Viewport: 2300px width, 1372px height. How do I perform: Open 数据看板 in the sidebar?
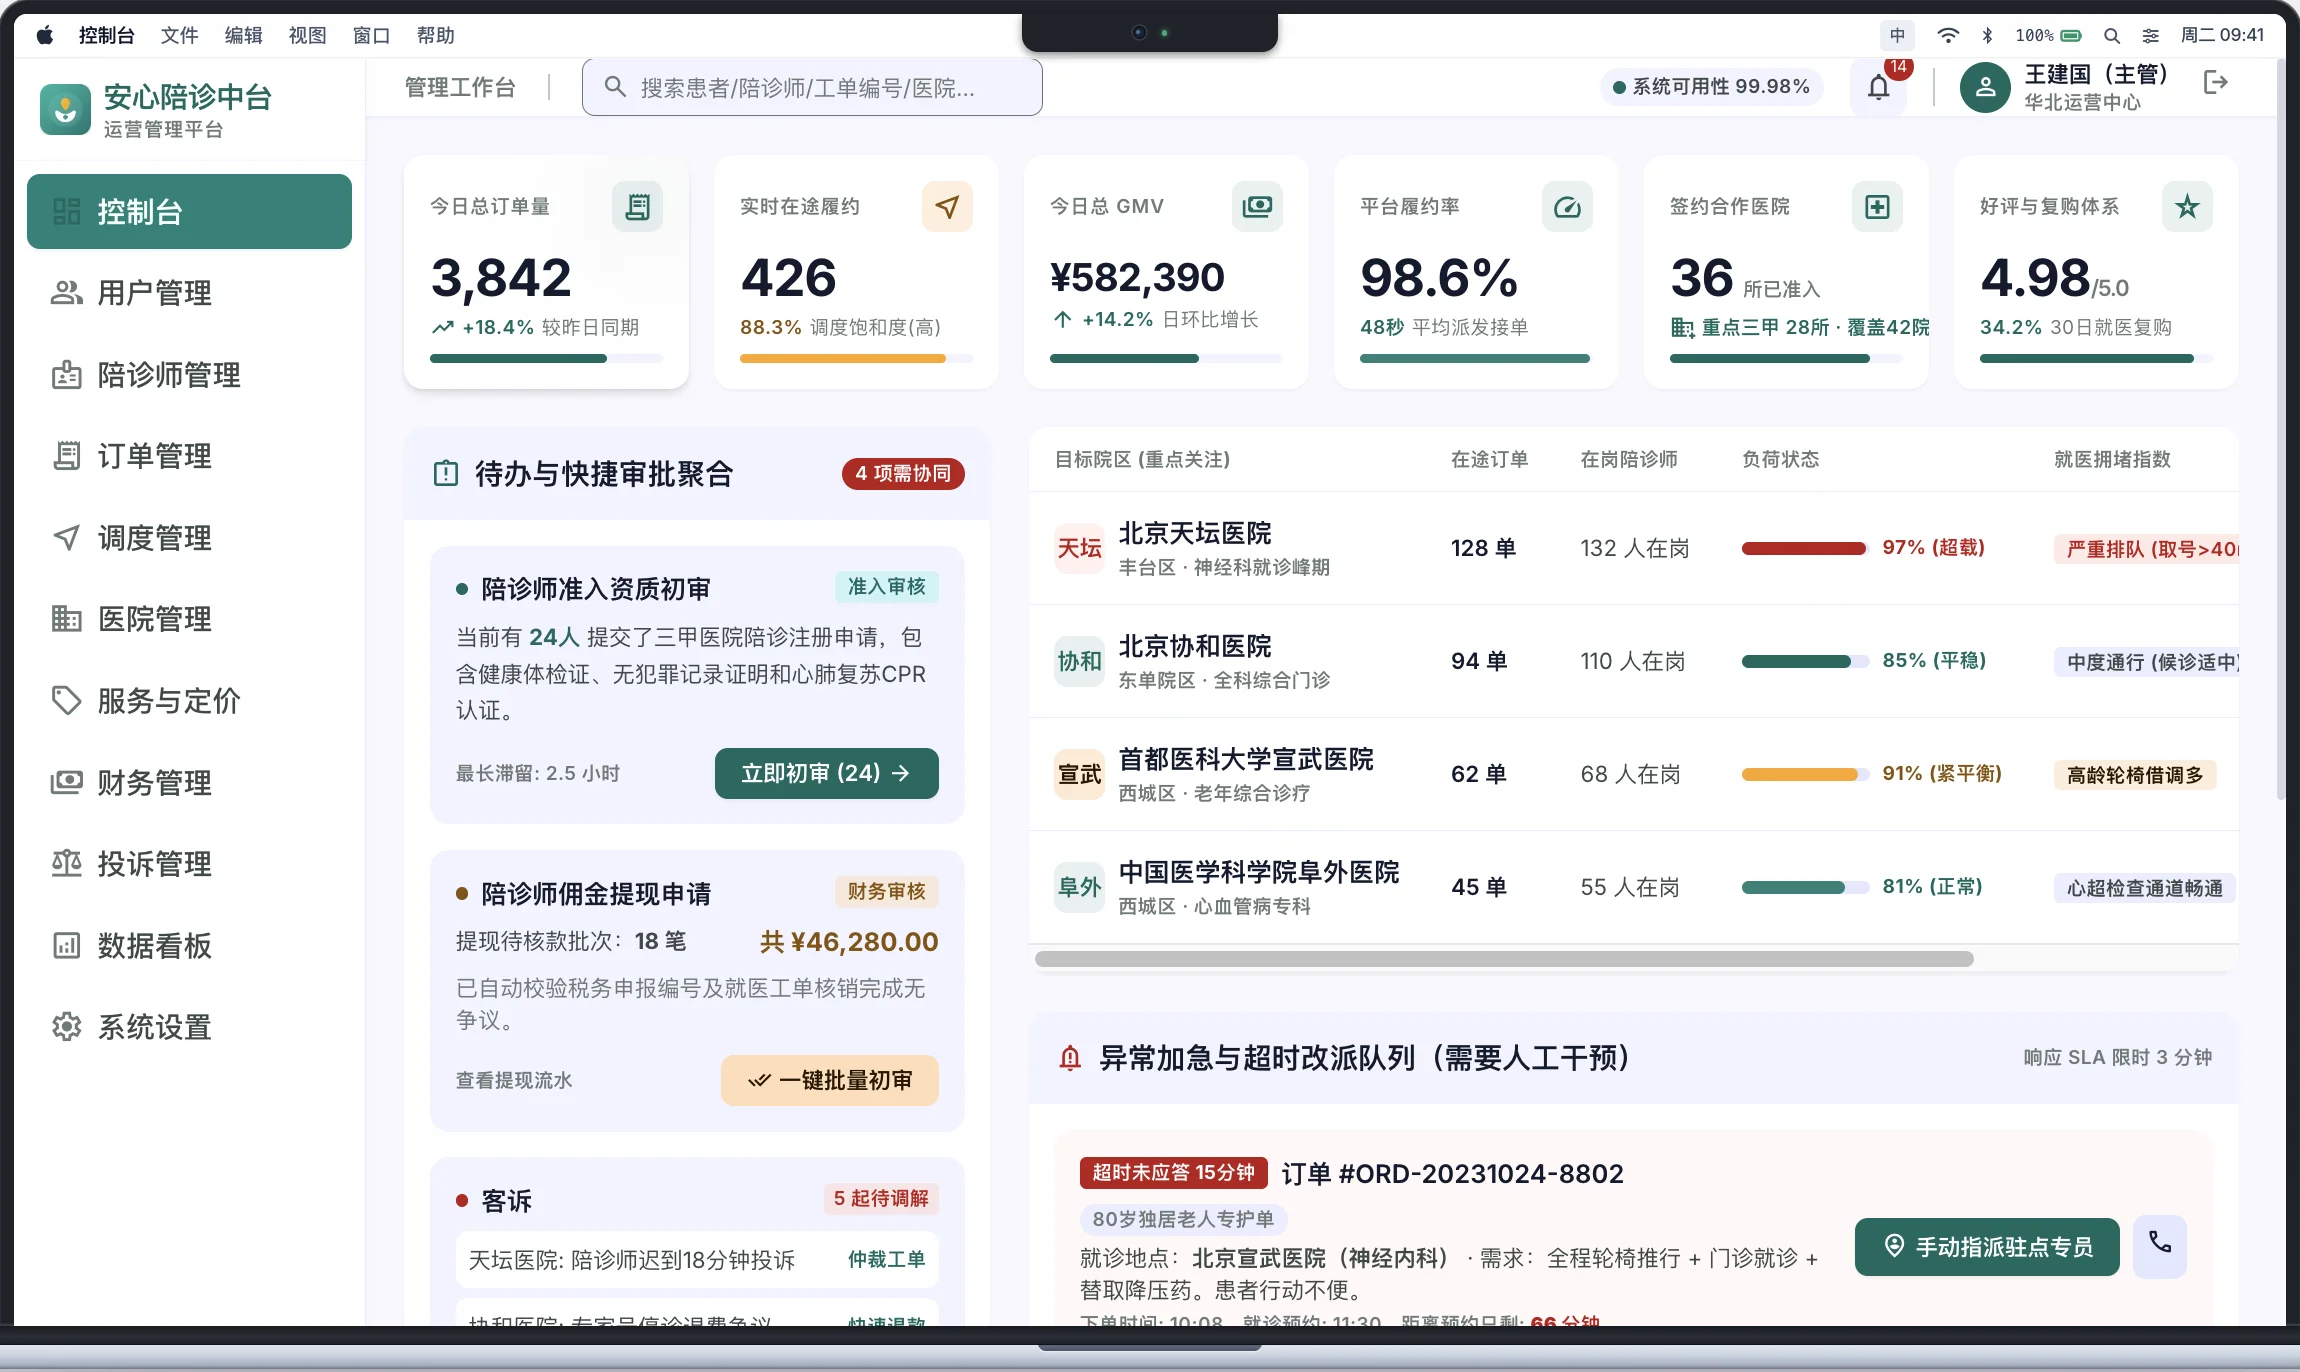[189, 945]
